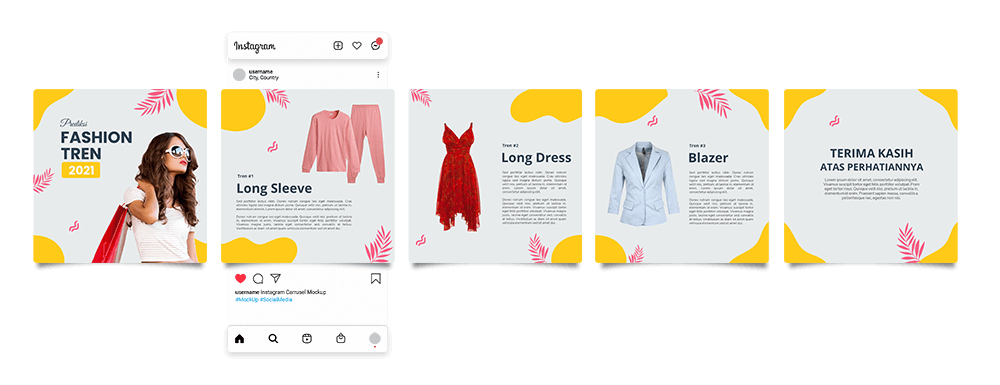Viewport: 1000px width, 385px height.
Task: Click the new post plus icon
Action: [x=338, y=46]
